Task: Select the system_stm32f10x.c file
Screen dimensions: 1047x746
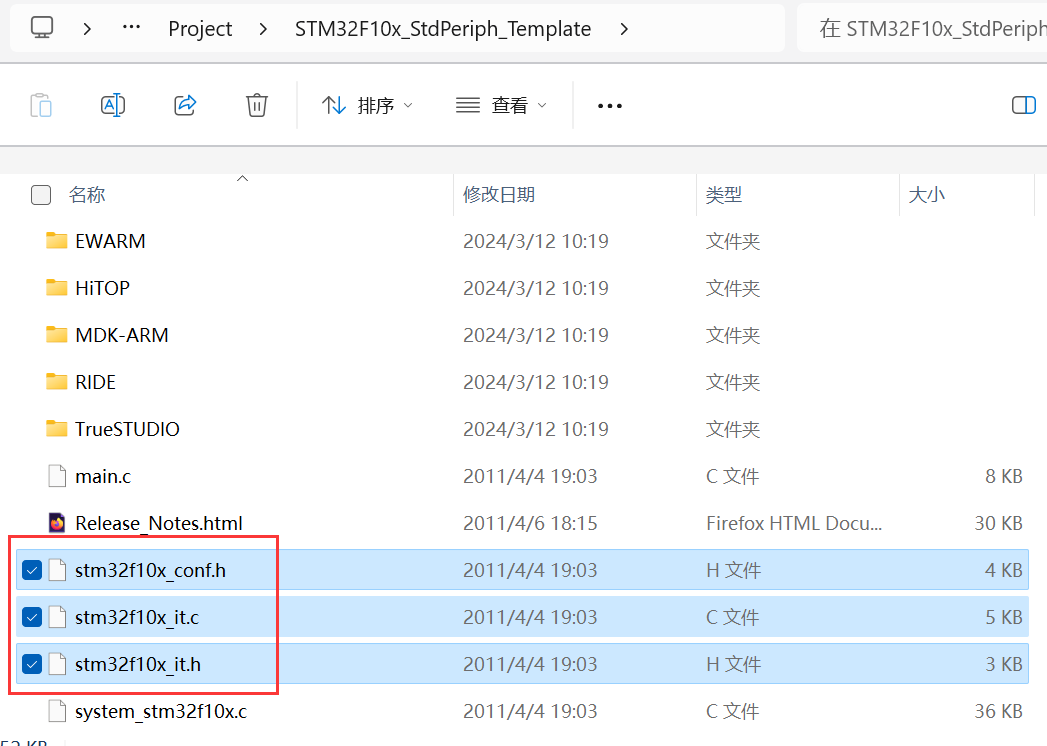Action: point(161,711)
